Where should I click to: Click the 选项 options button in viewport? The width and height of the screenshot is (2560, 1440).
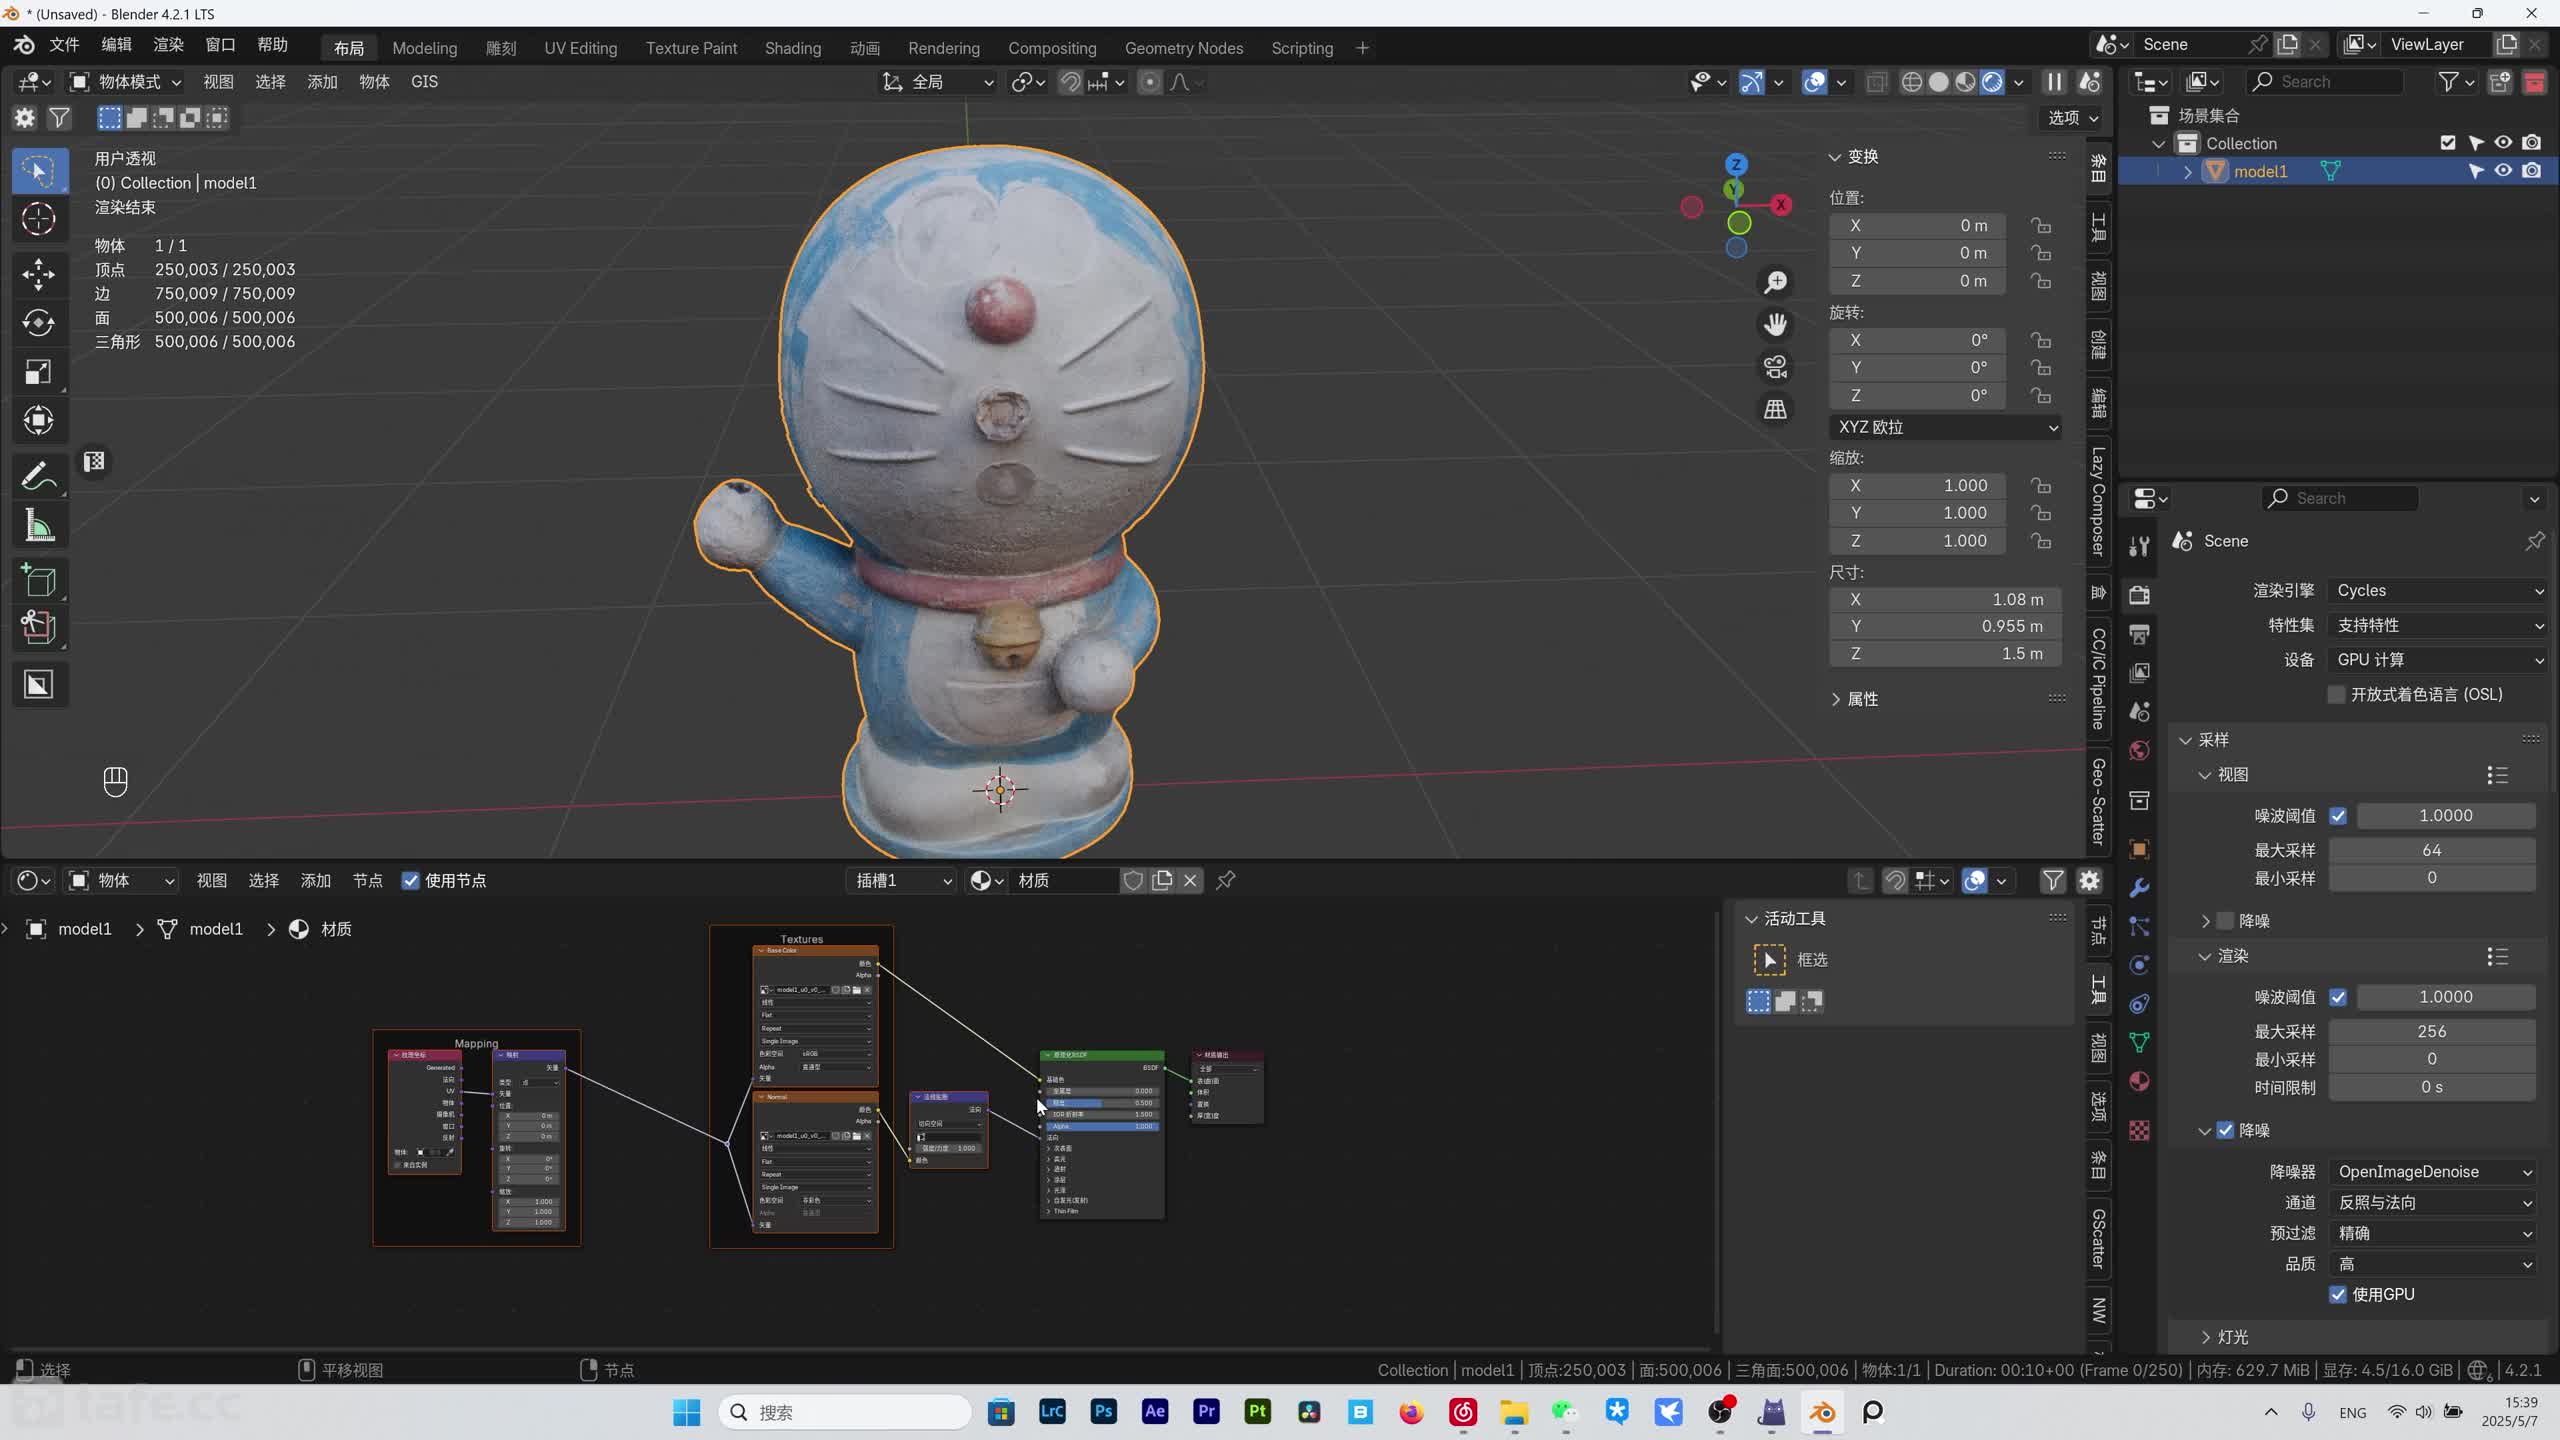tap(2072, 118)
